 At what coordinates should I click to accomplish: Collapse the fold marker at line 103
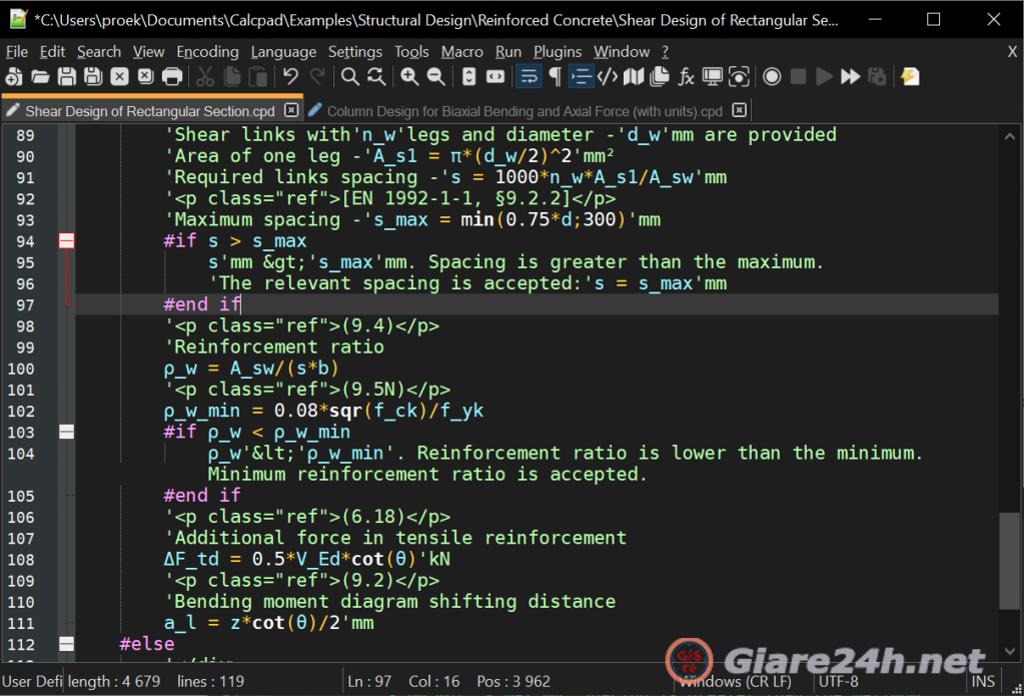pos(66,432)
